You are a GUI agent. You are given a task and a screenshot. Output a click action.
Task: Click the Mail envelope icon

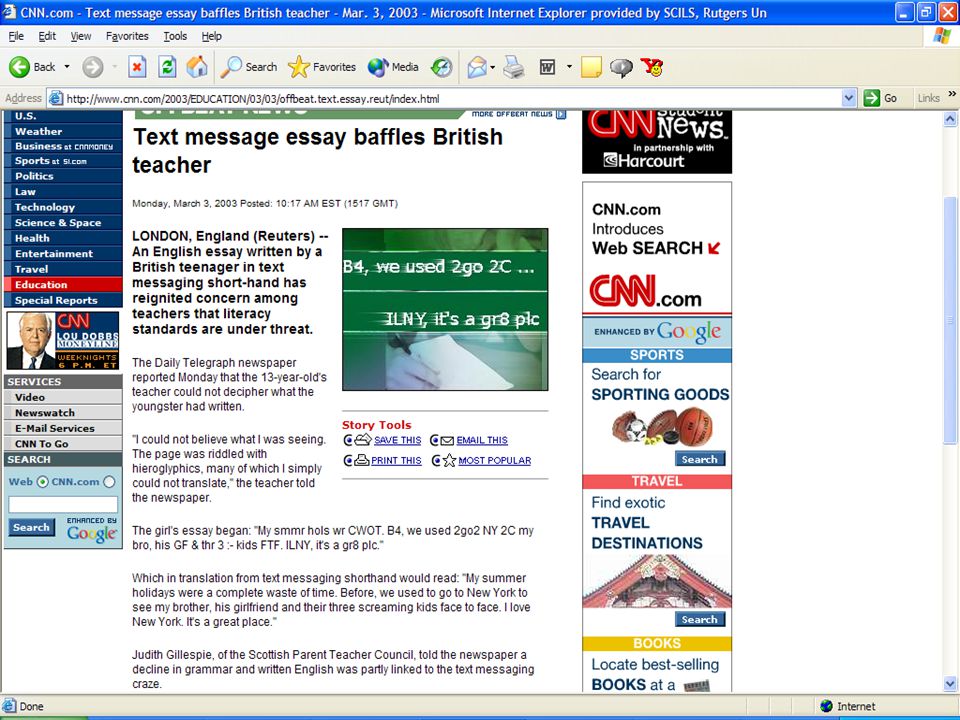[477, 67]
